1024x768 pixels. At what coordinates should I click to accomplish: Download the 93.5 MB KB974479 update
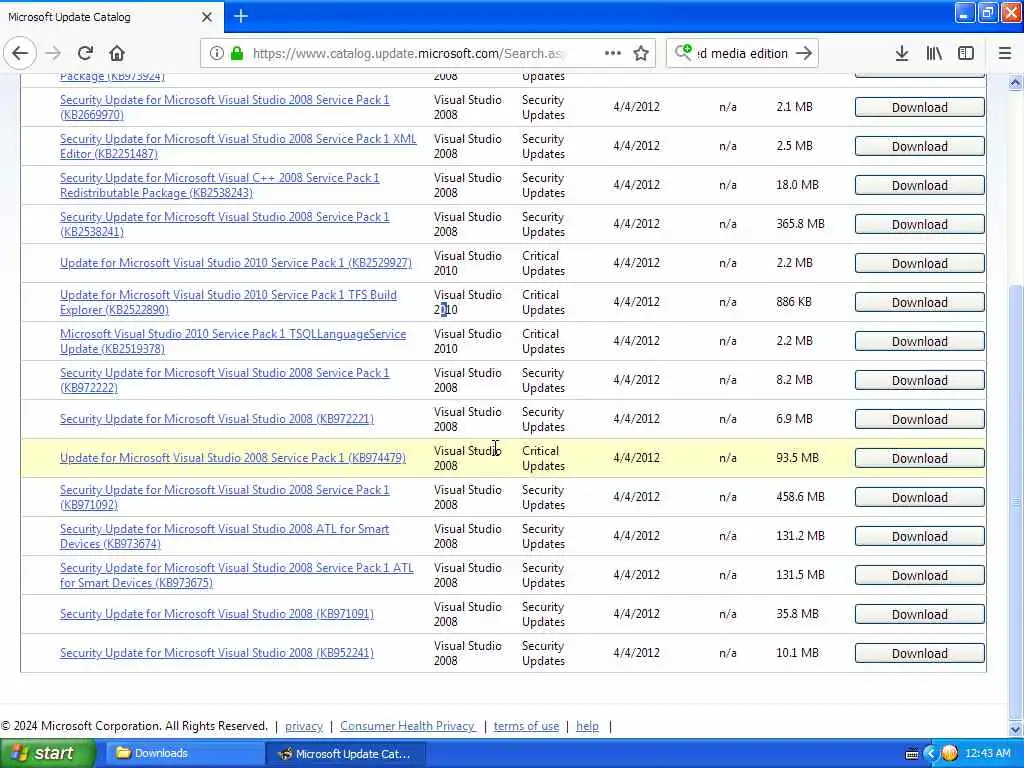coord(920,458)
